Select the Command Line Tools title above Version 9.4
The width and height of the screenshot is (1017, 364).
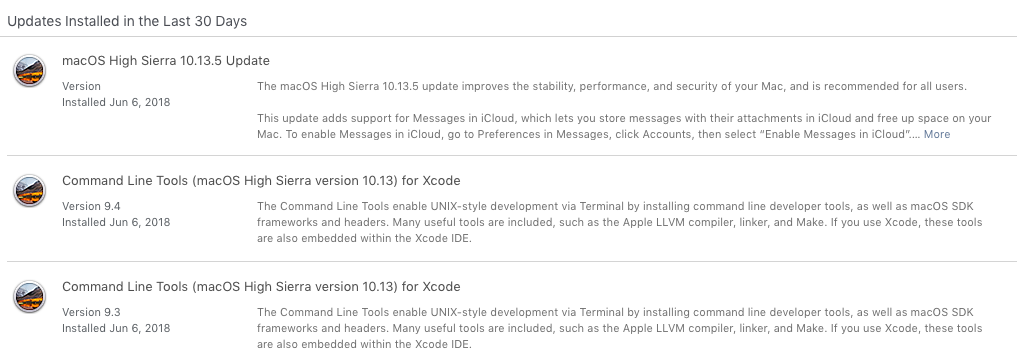pyautogui.click(x=261, y=180)
